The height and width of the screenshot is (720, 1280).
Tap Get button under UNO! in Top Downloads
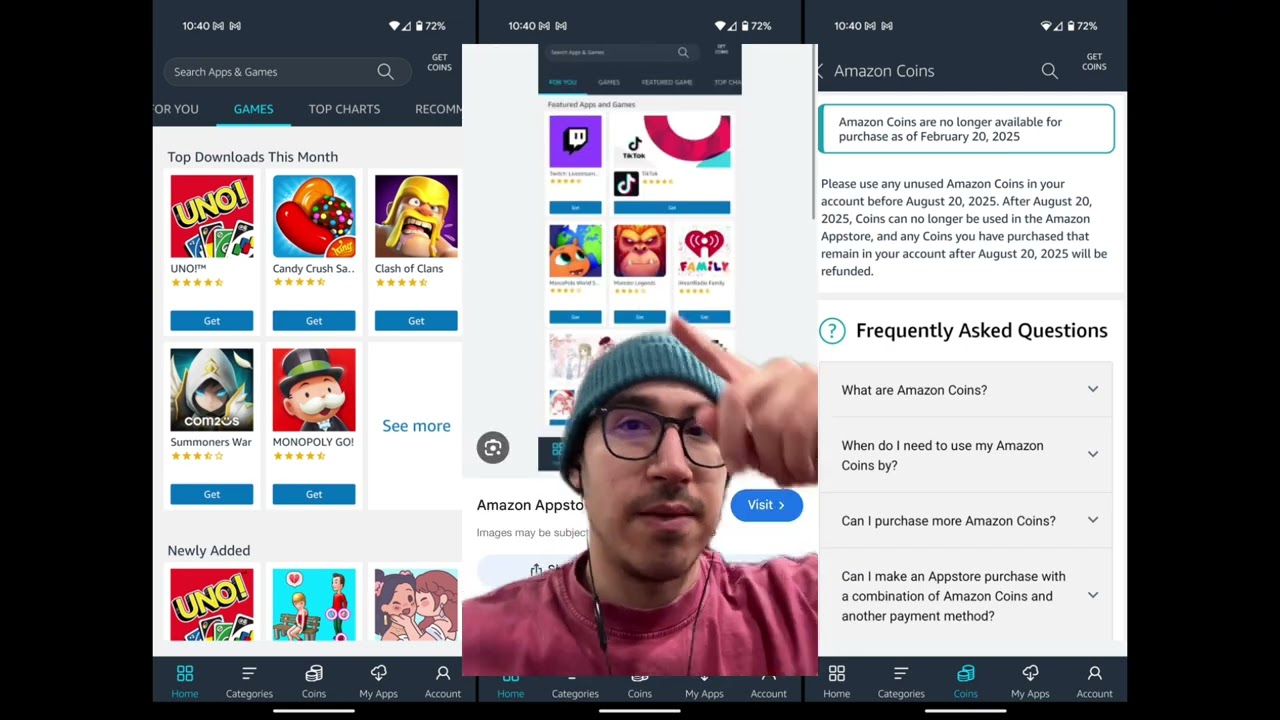(x=212, y=321)
